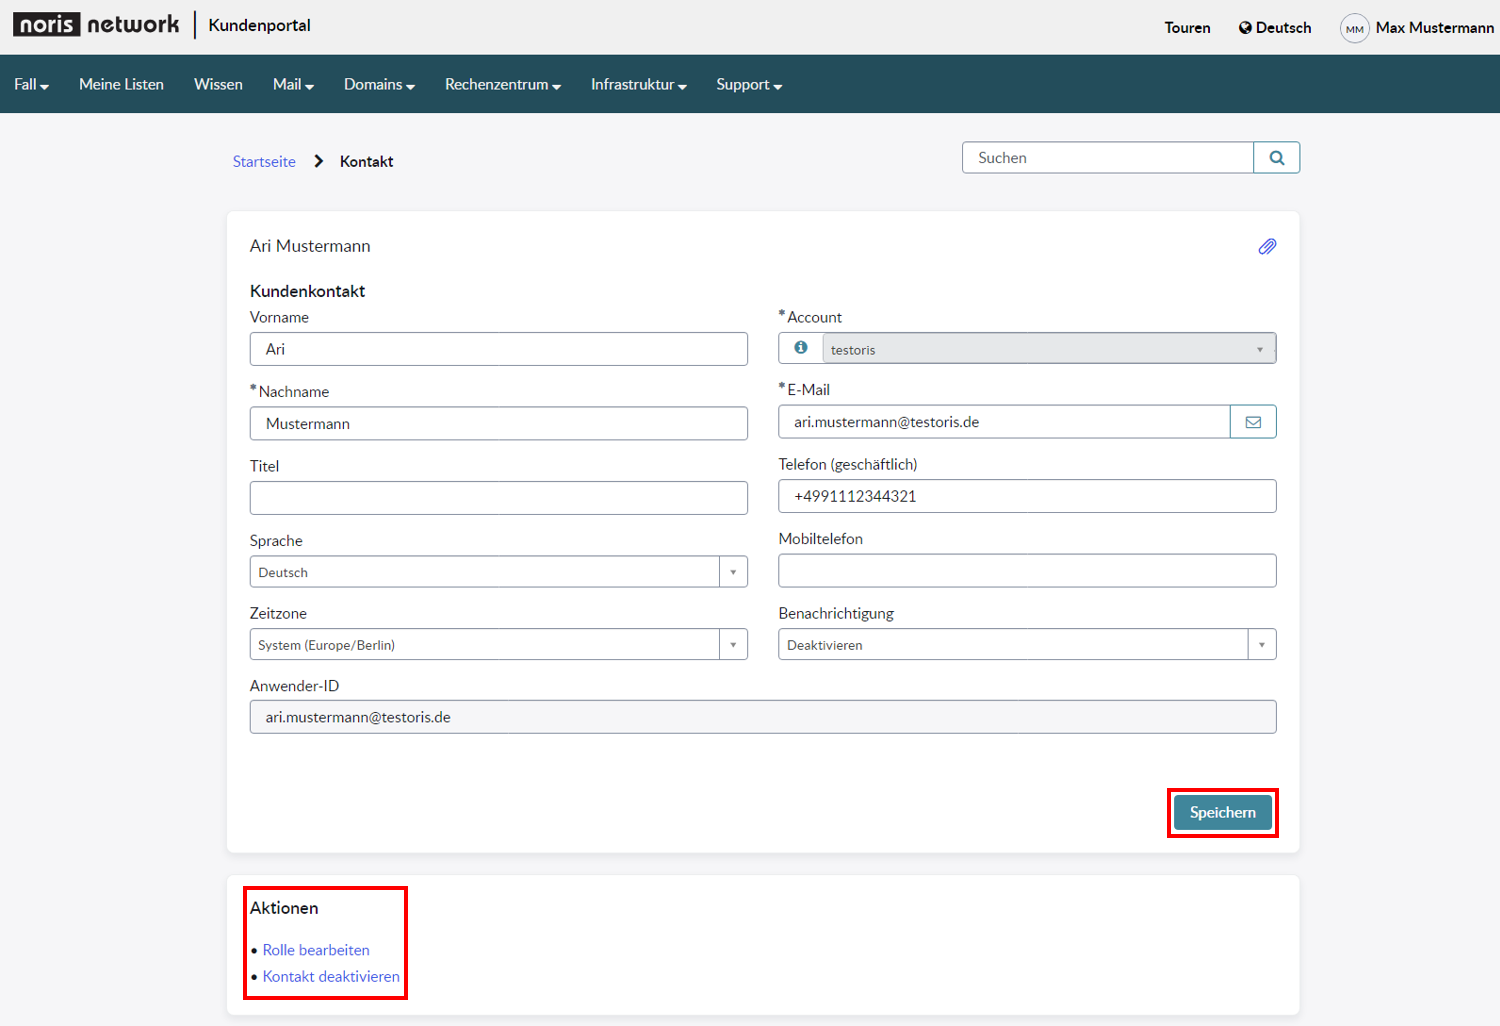Click the MM user avatar icon
1500x1026 pixels.
coord(1354,28)
